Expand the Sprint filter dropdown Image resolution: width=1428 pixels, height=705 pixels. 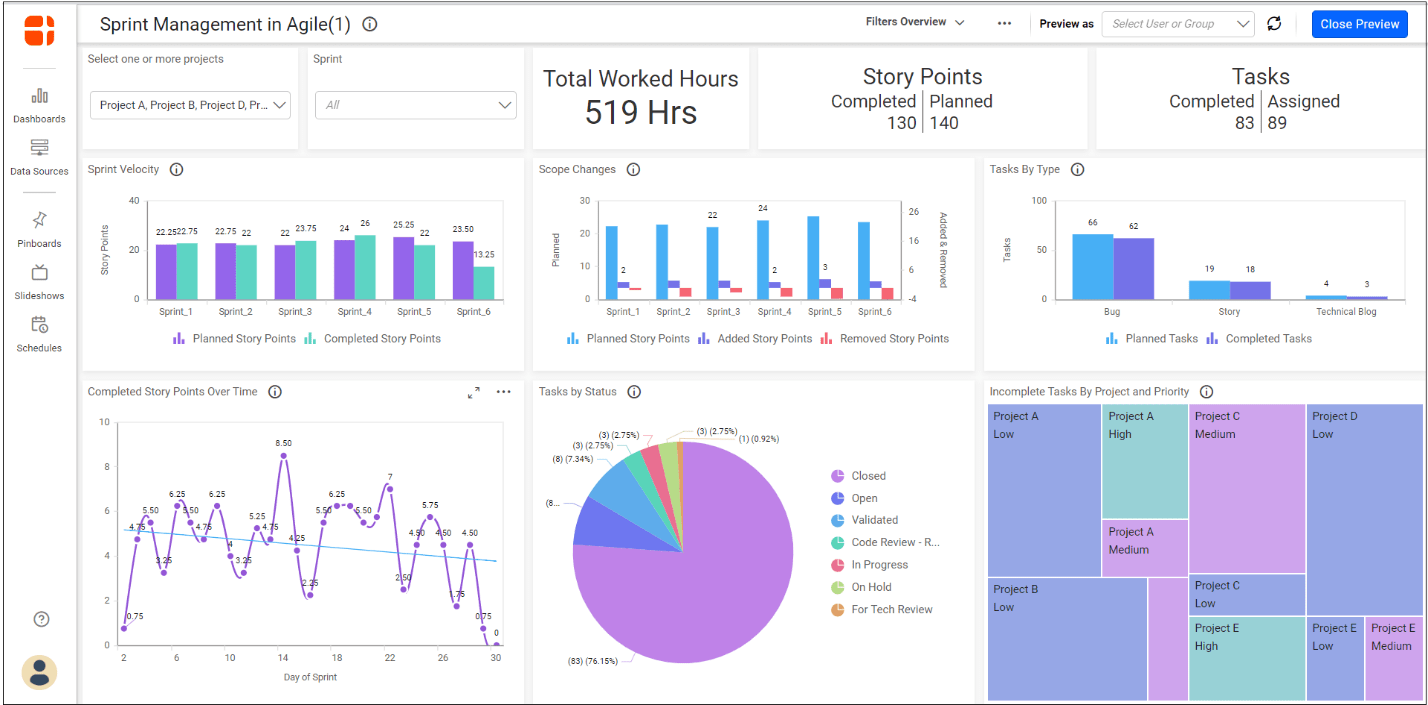pos(415,104)
